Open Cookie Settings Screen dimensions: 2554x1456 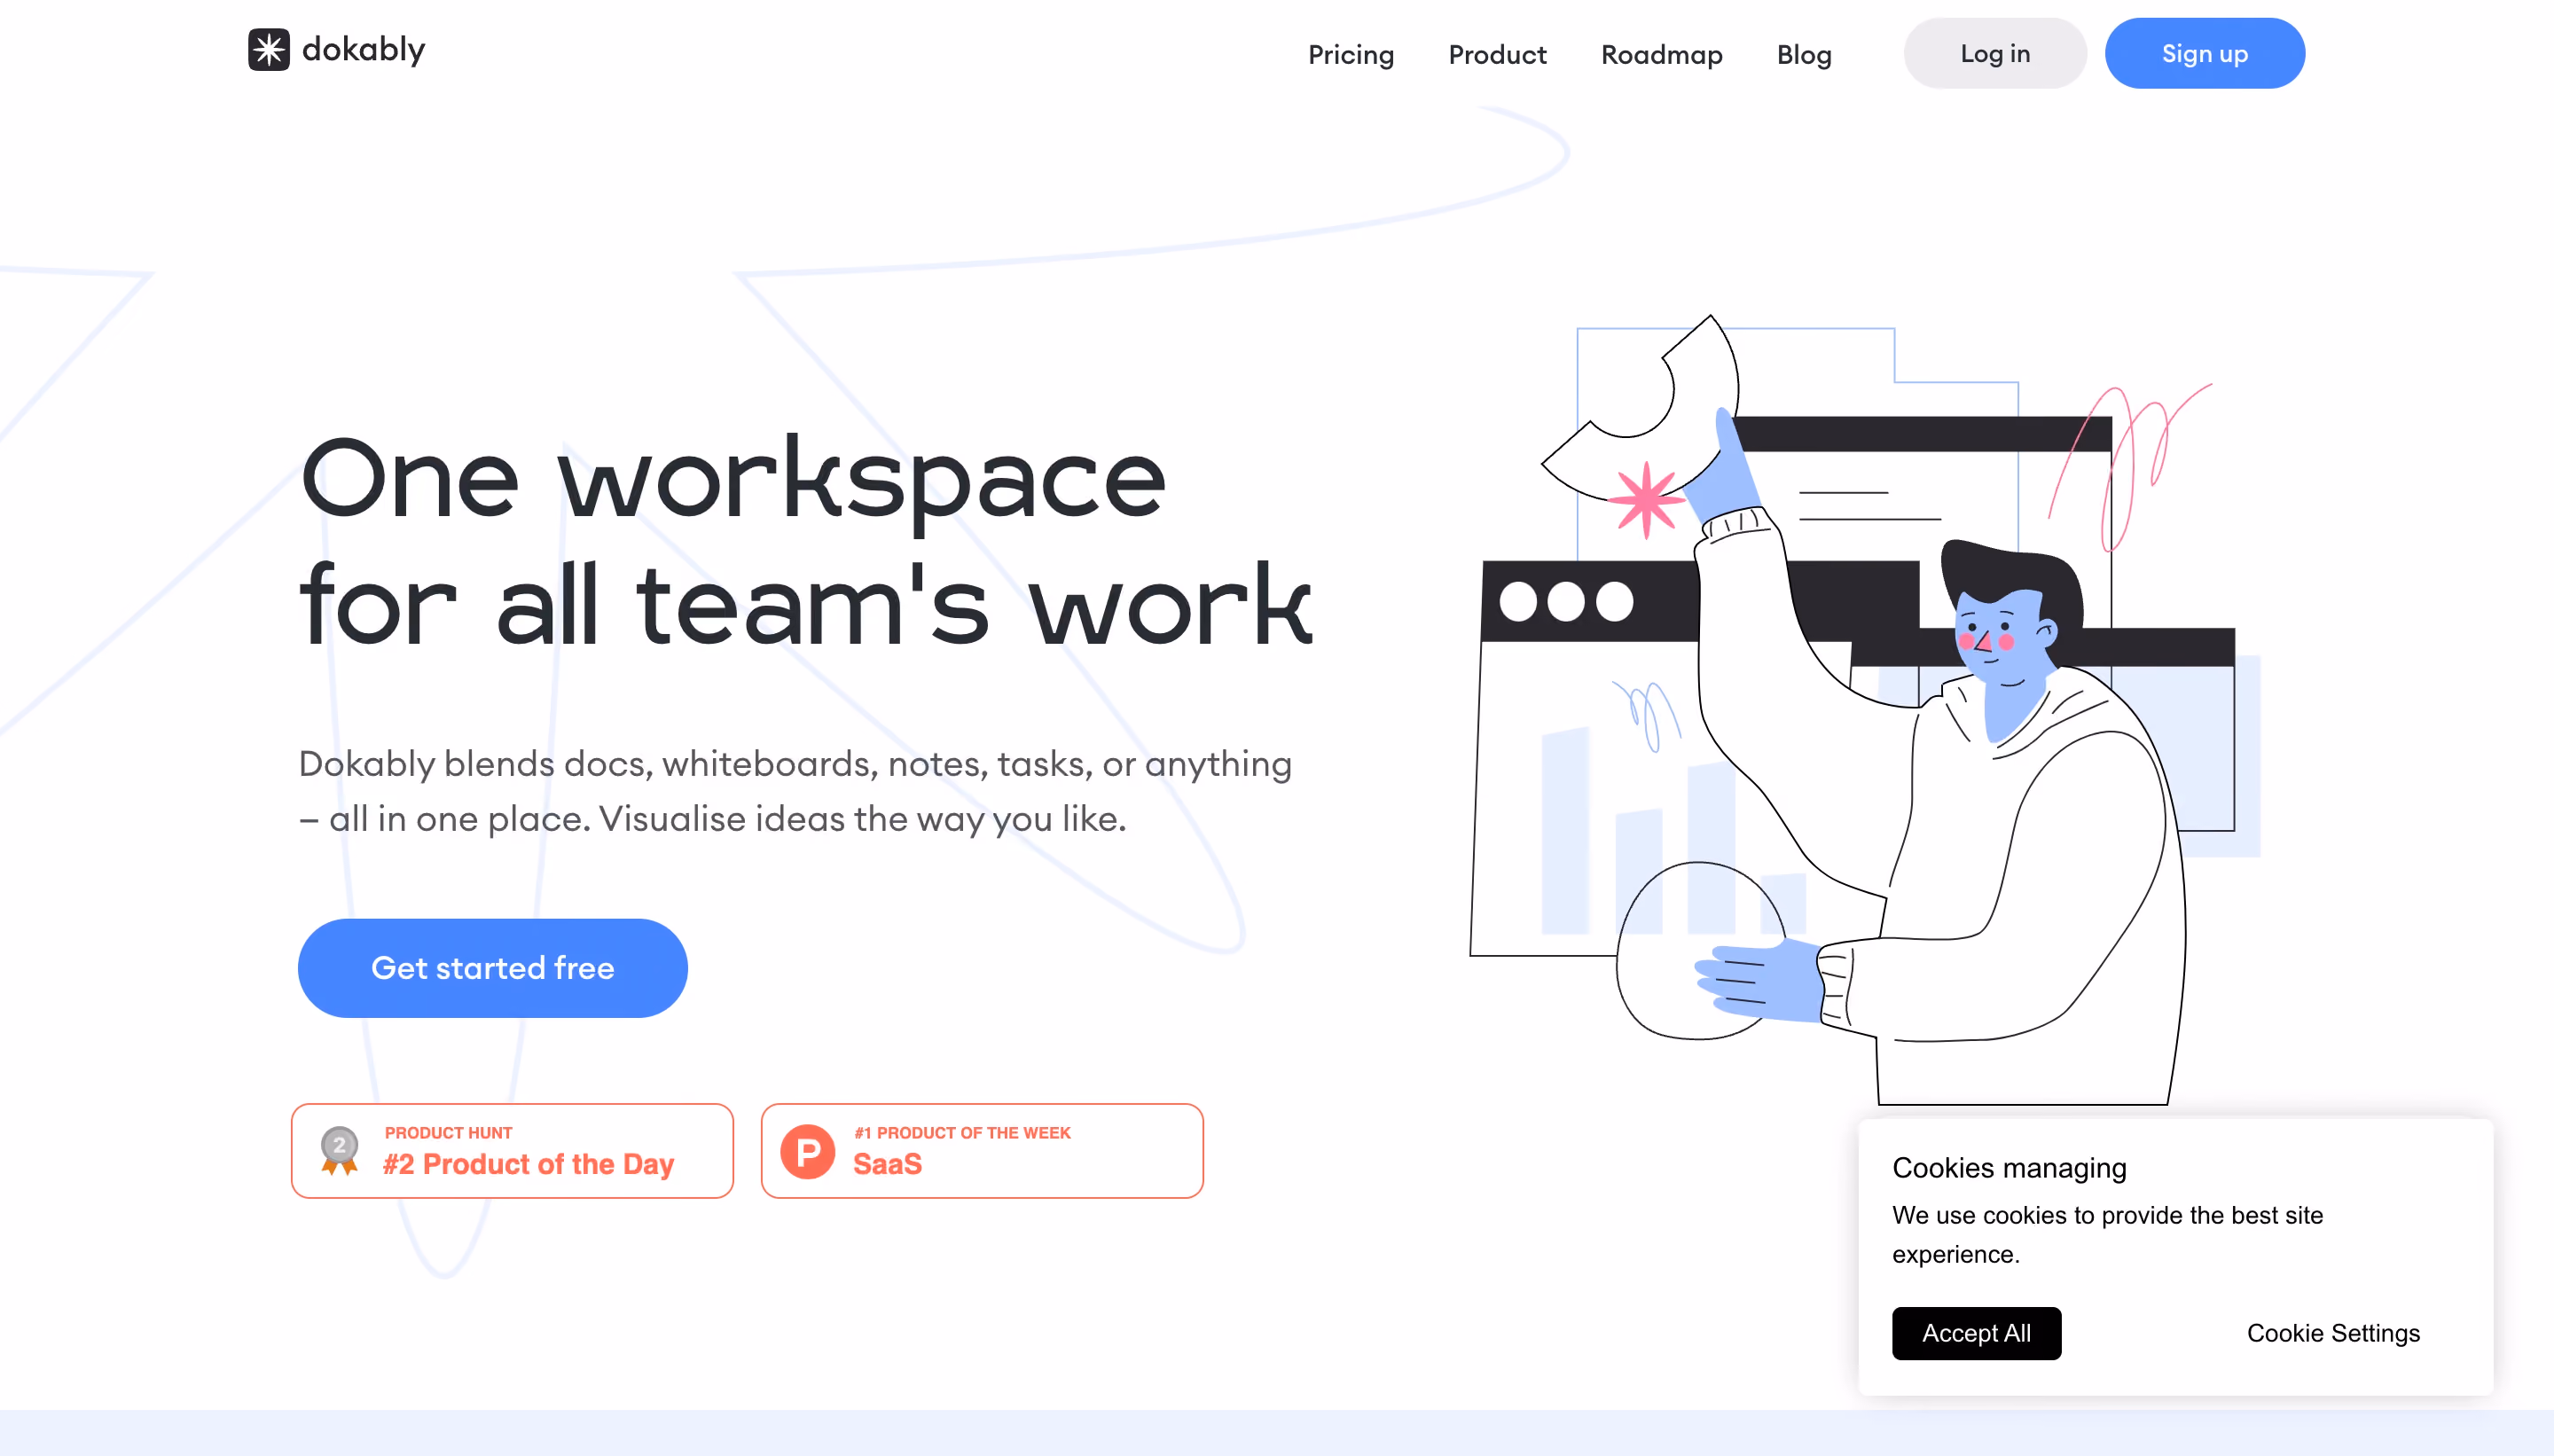click(x=2333, y=1333)
